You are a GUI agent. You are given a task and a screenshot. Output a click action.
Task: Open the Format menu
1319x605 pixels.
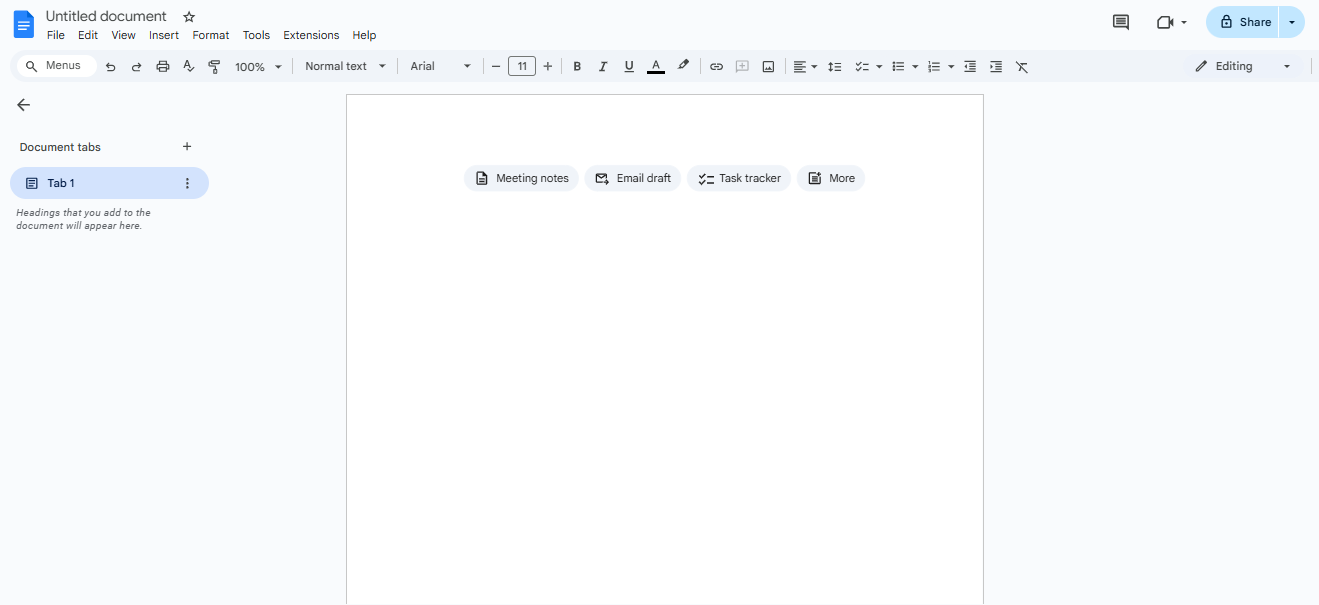click(x=210, y=35)
